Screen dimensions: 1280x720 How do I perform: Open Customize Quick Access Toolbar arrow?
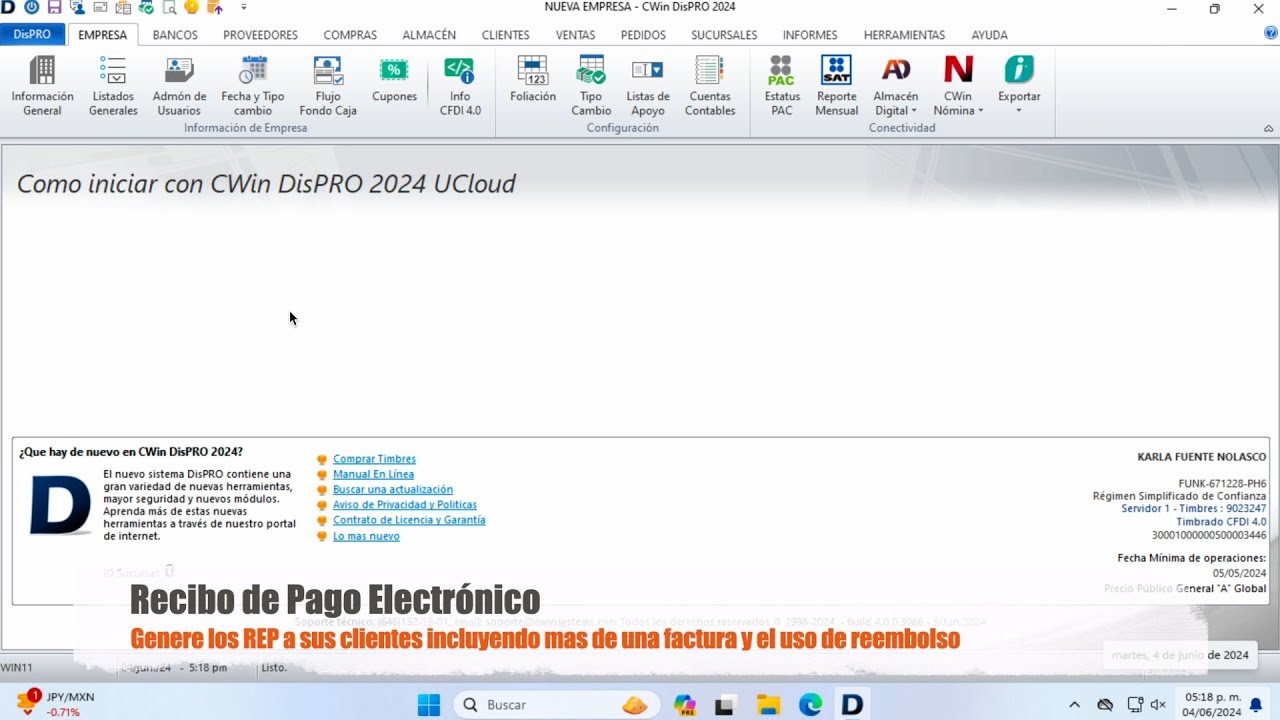pyautogui.click(x=244, y=8)
